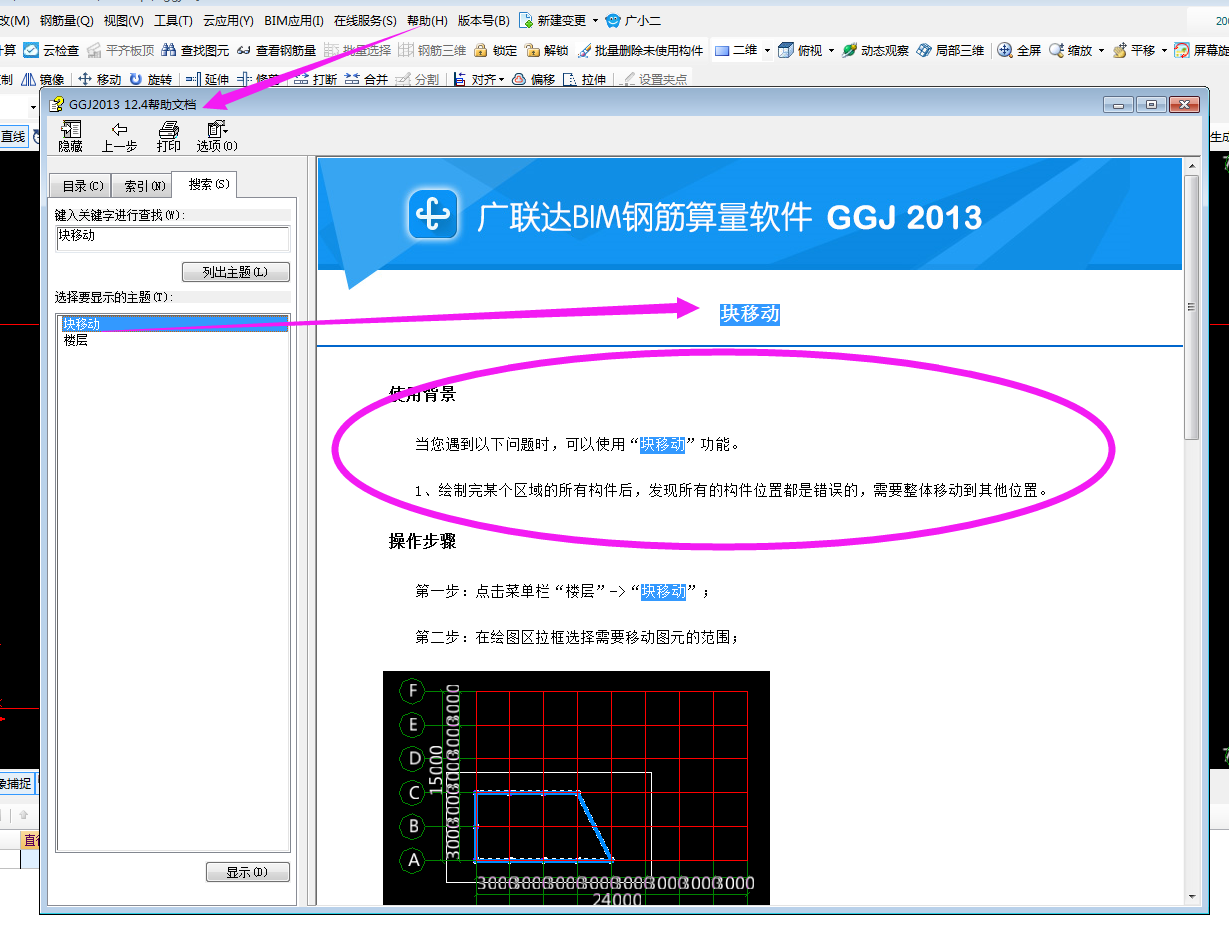This screenshot has height=925, width=1229.
Task: Select the 延伸 extend tool
Action: coord(208,79)
